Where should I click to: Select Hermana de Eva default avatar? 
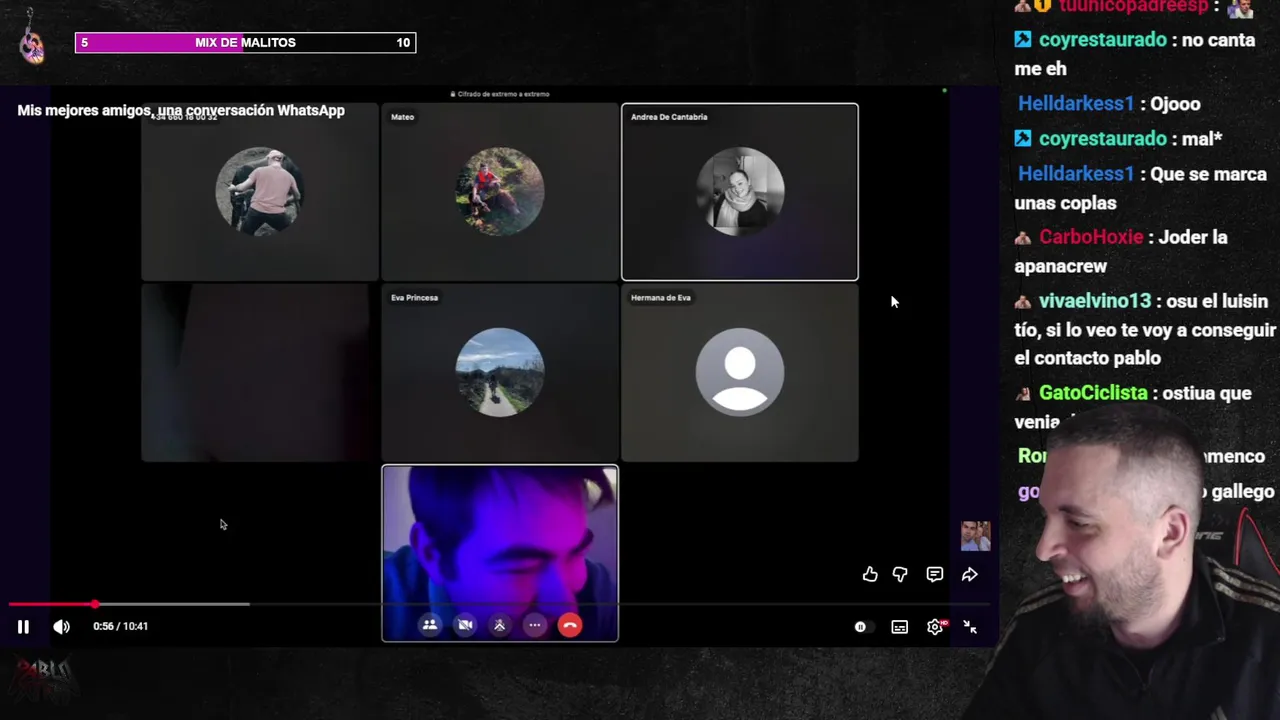(740, 372)
